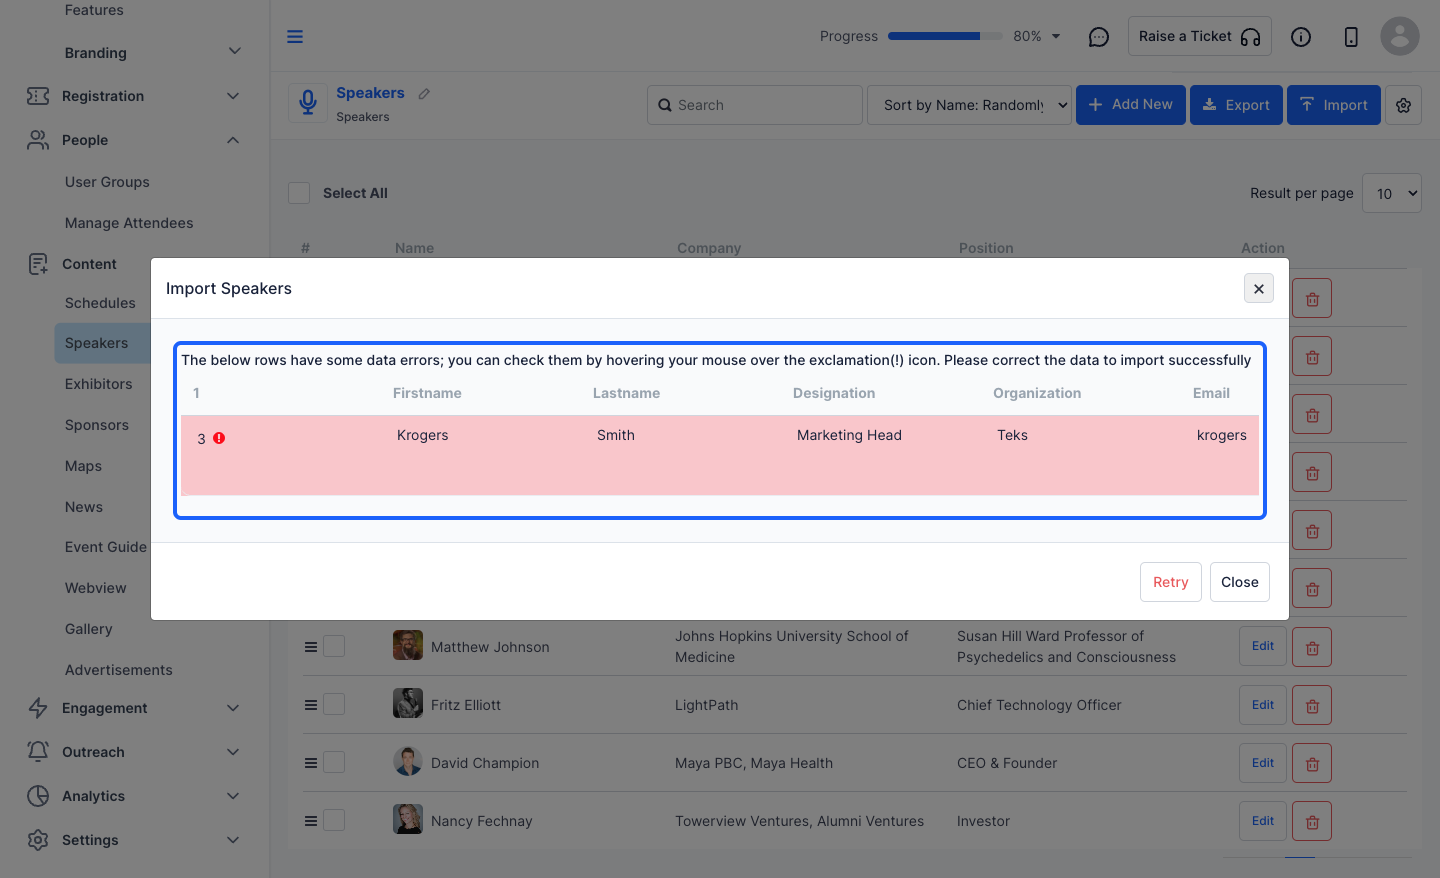1440x878 pixels.
Task: Open Sort by Name dropdown
Action: tap(969, 105)
